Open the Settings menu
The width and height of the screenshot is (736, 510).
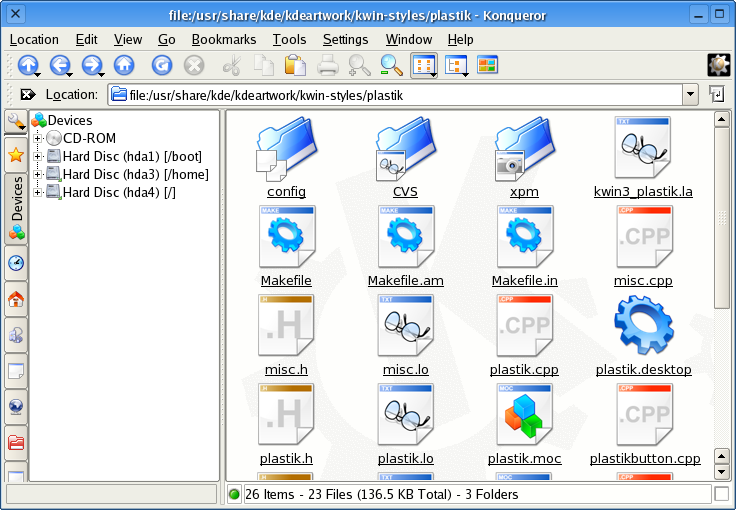pos(345,39)
